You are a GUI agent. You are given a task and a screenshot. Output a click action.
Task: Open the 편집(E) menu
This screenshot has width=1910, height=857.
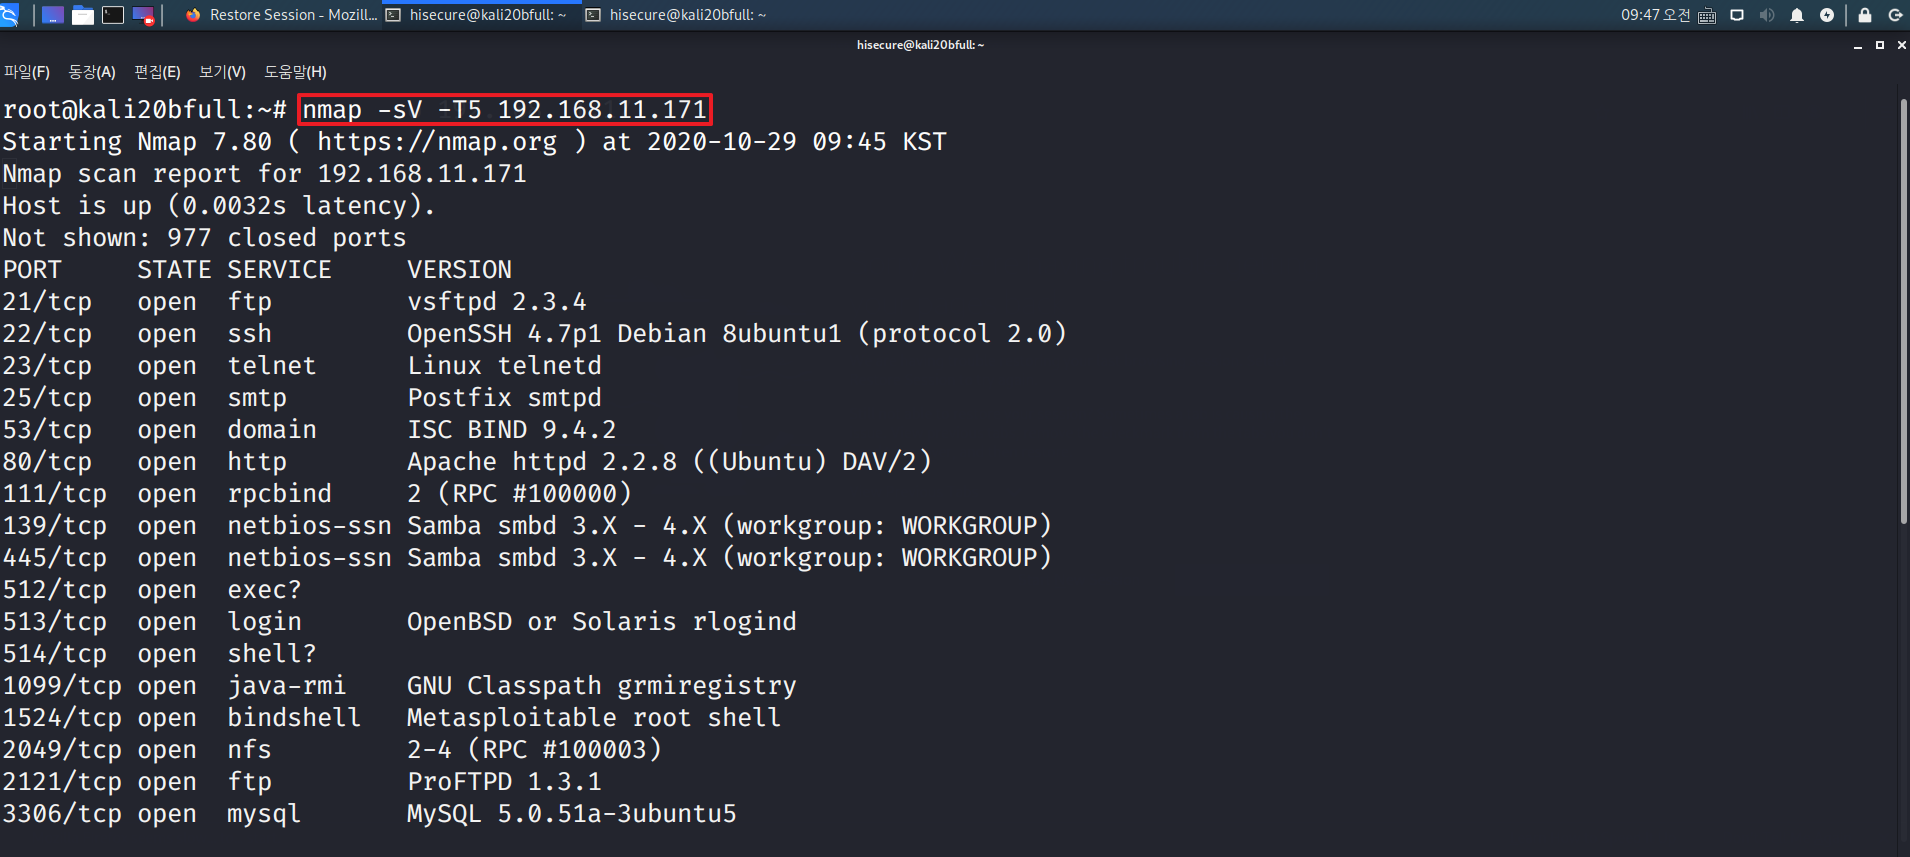click(x=157, y=72)
